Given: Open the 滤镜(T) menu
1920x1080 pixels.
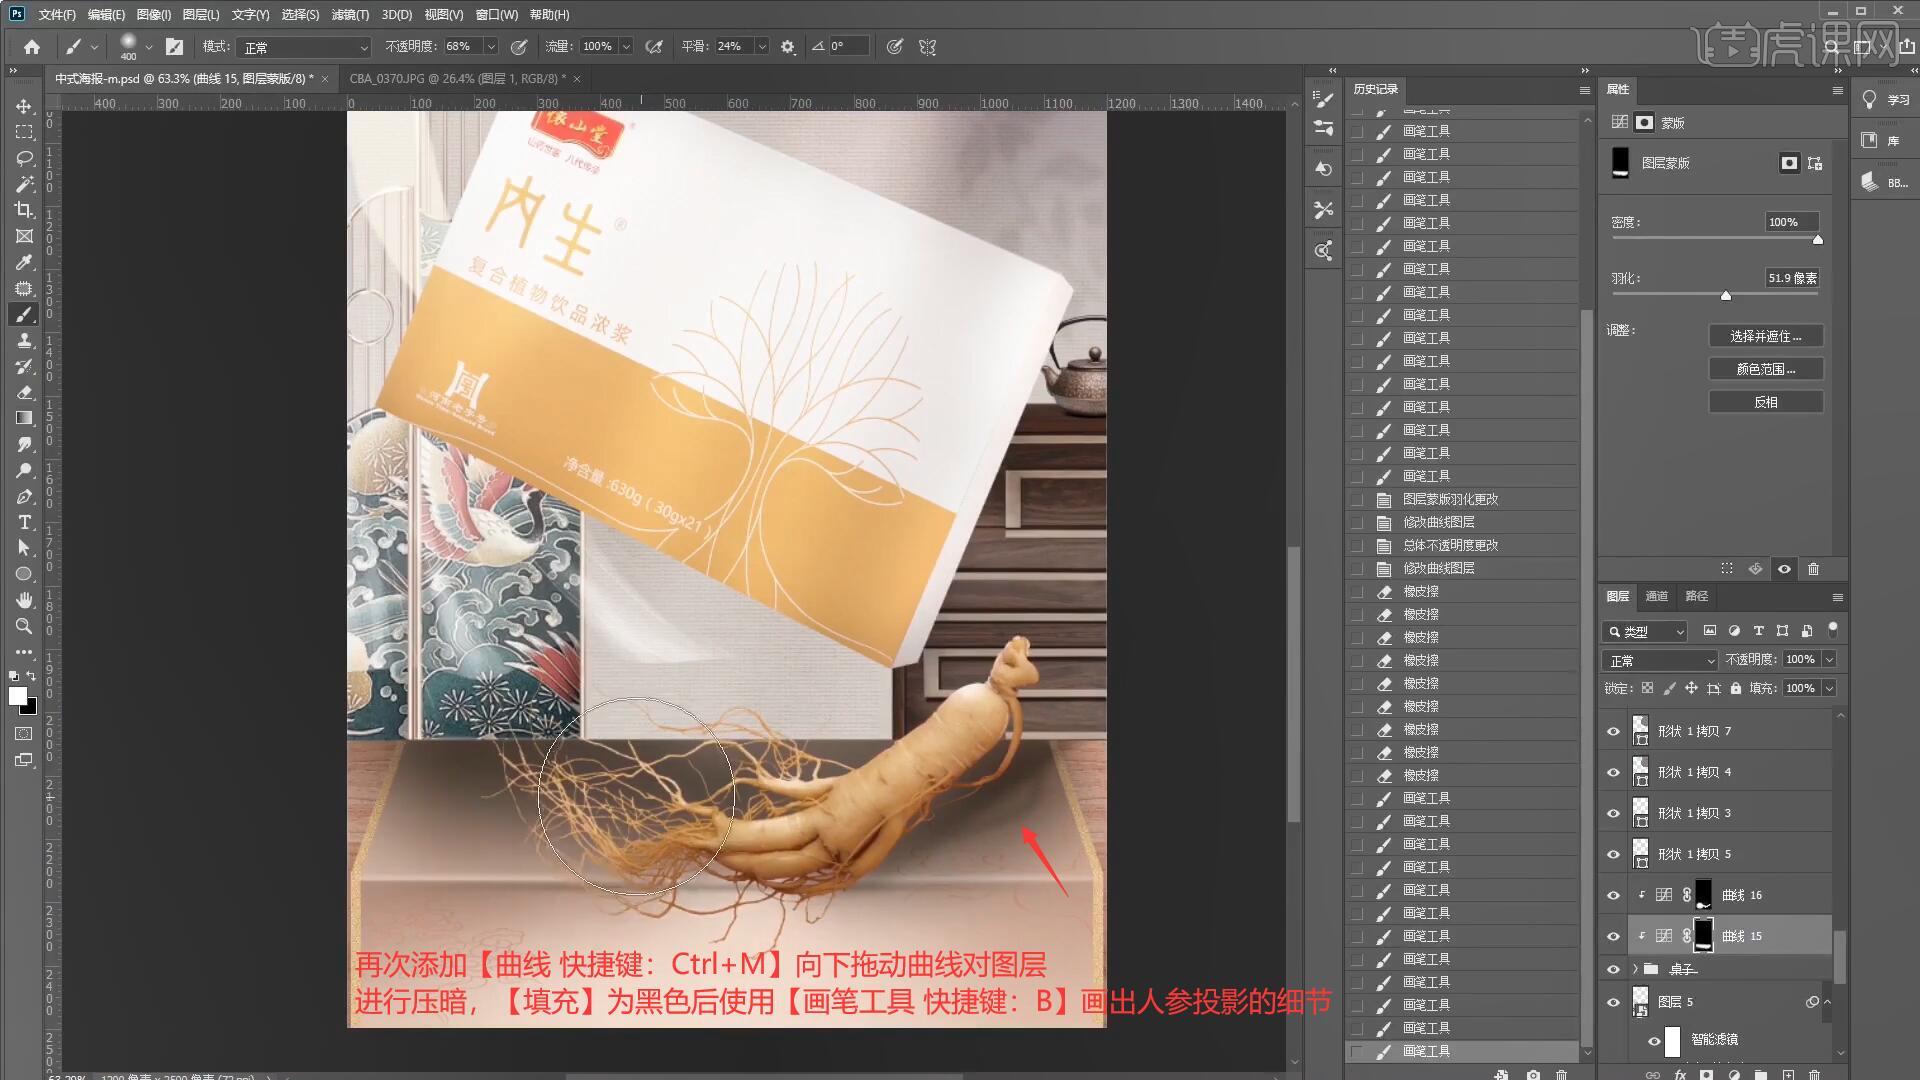Looking at the screenshot, I should click(350, 15).
